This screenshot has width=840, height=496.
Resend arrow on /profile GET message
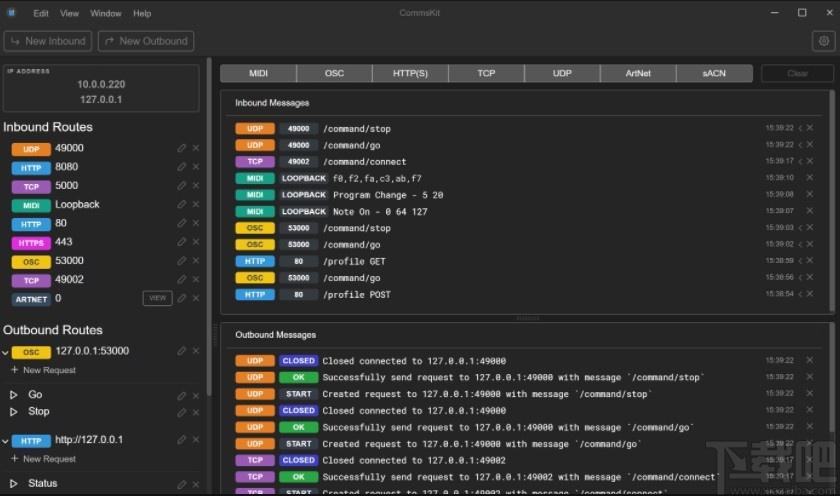[800, 261]
